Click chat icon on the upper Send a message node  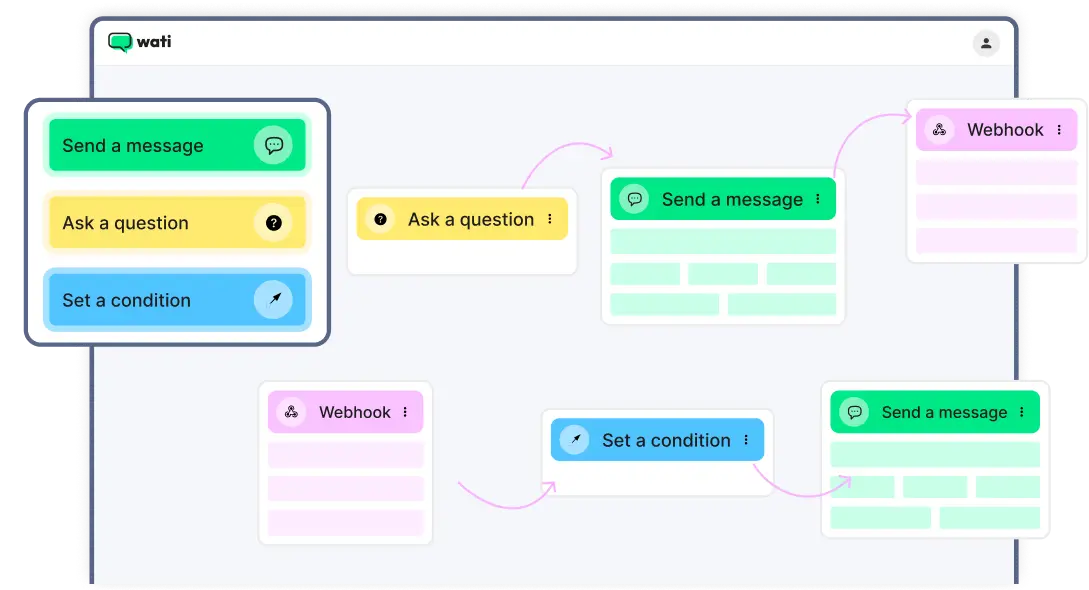click(634, 199)
